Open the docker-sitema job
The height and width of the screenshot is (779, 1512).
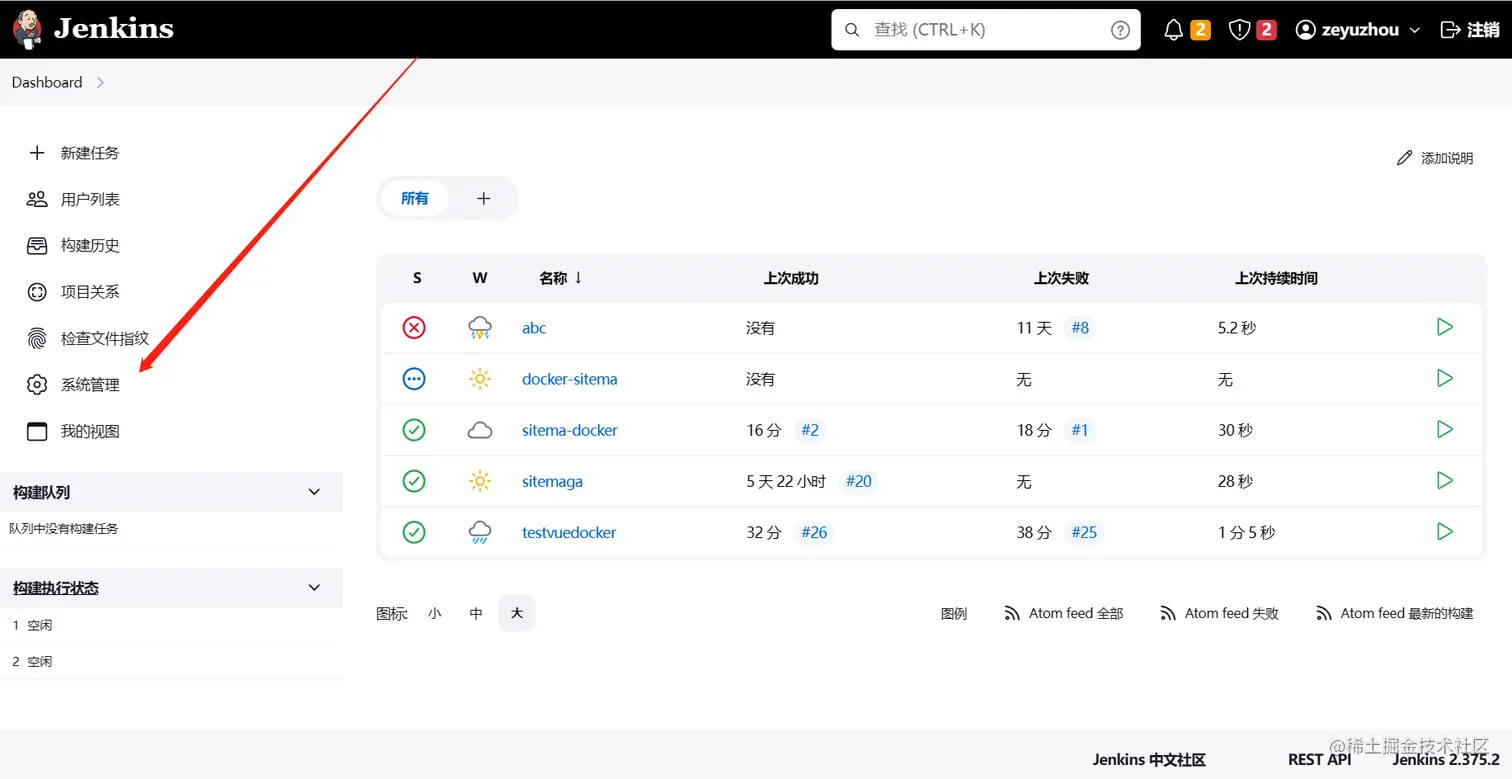(x=570, y=379)
